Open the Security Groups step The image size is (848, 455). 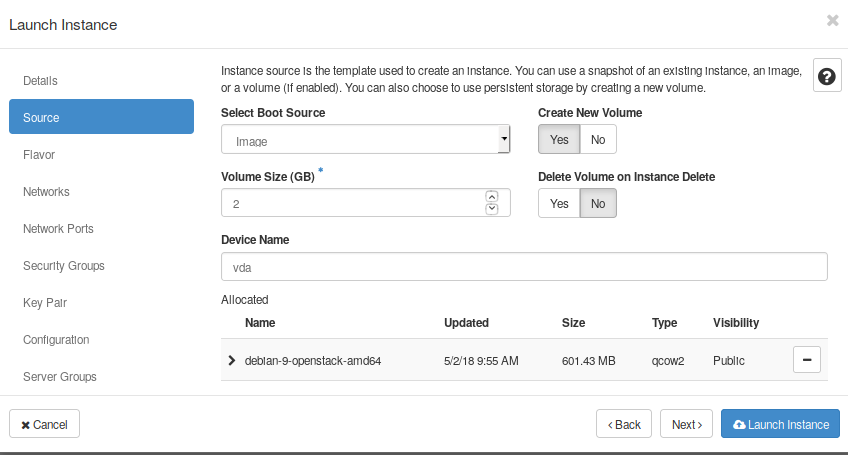64,266
